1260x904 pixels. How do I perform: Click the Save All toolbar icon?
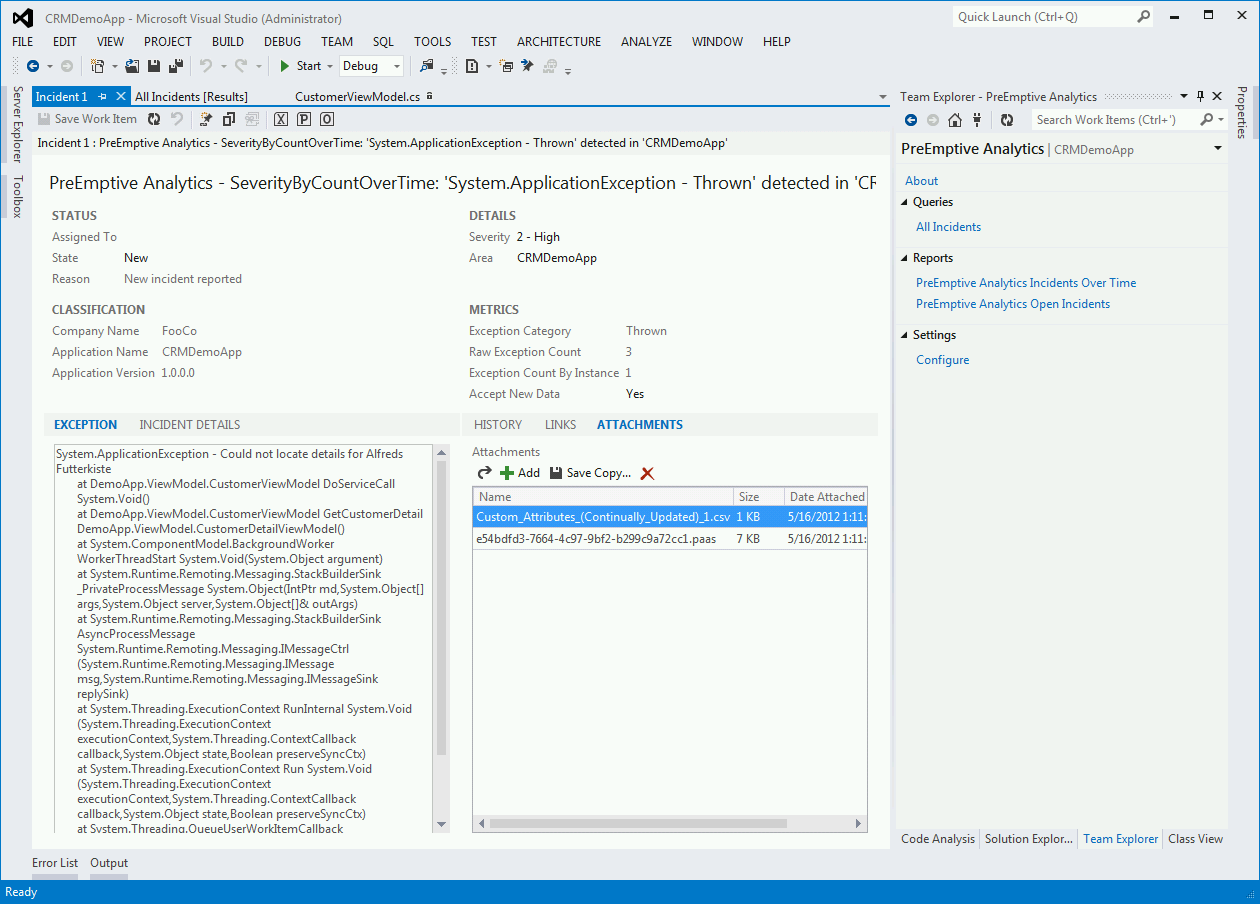click(176, 66)
